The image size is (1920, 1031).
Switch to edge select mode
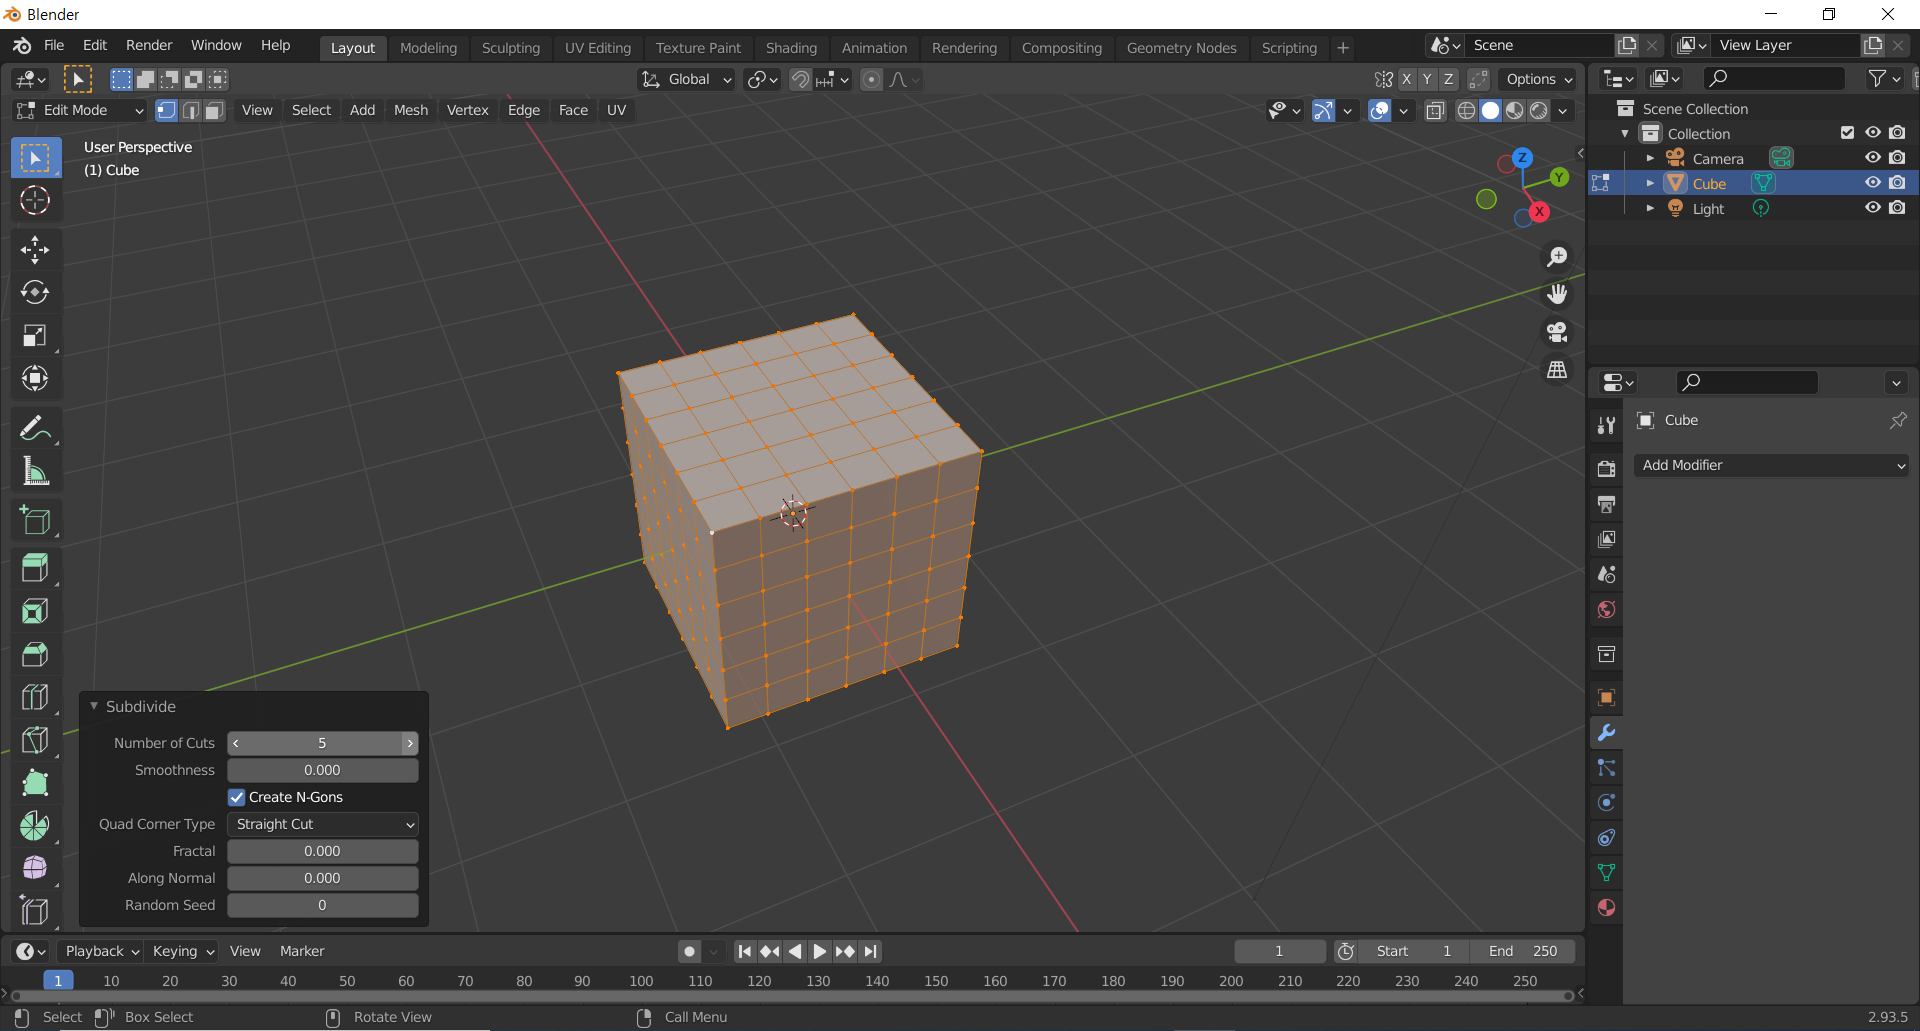click(190, 110)
